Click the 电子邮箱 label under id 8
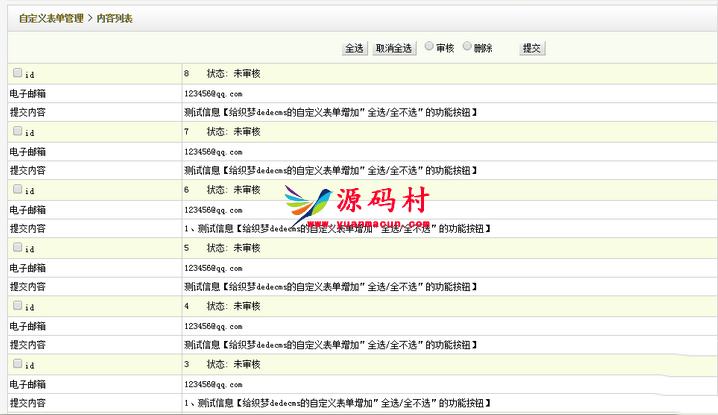The width and height of the screenshot is (718, 415). 28,94
